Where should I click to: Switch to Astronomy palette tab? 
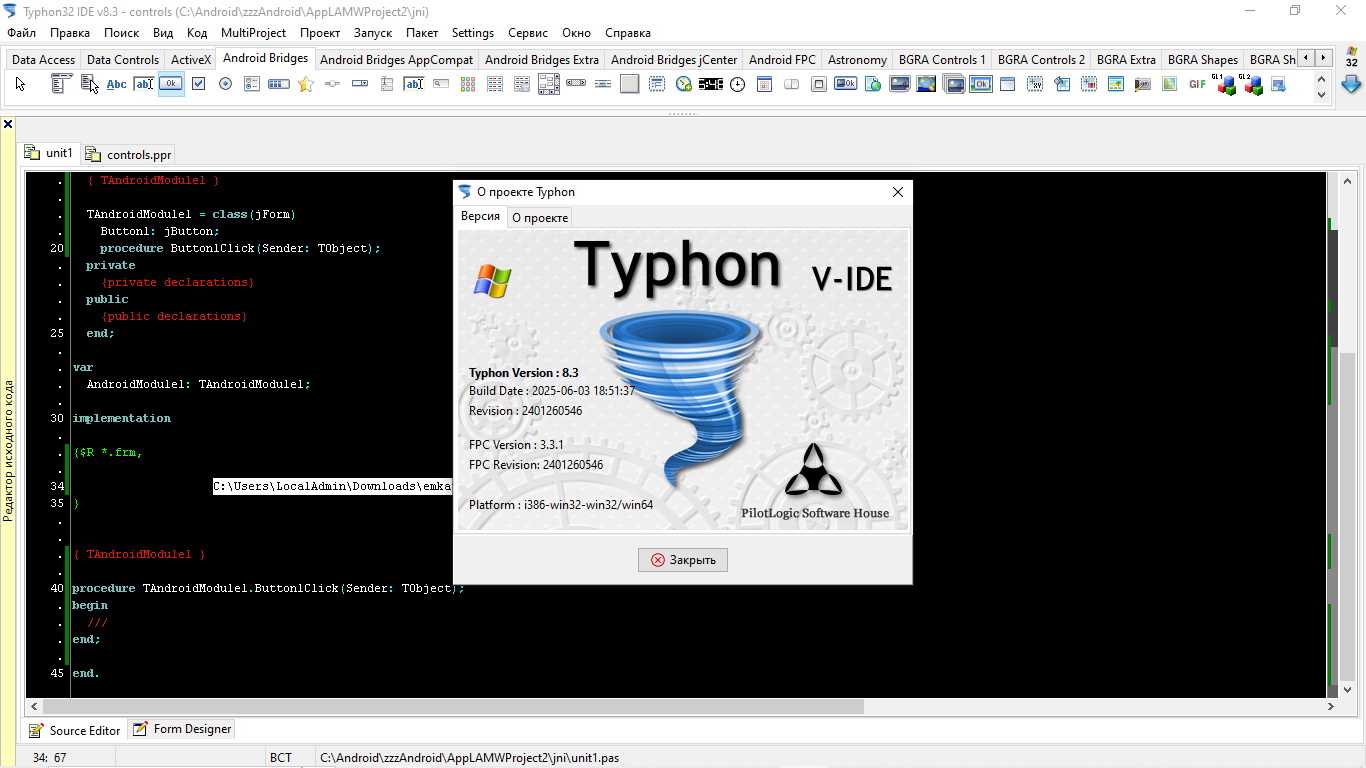point(857,59)
